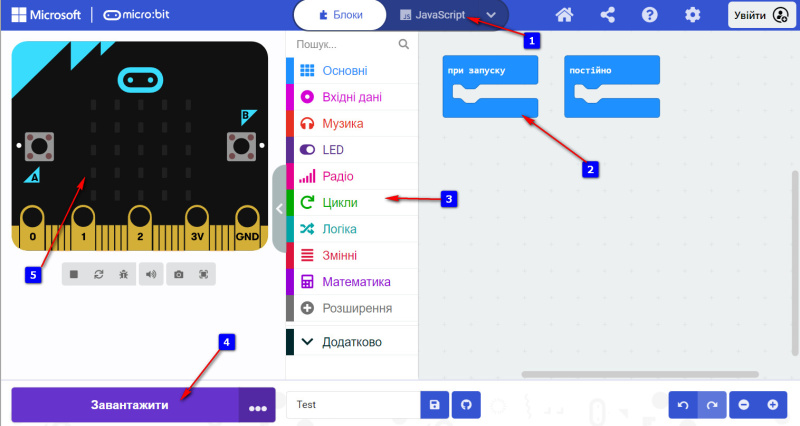Click the Увійти sign-in button
The height and width of the screenshot is (426, 800).
pos(762,15)
